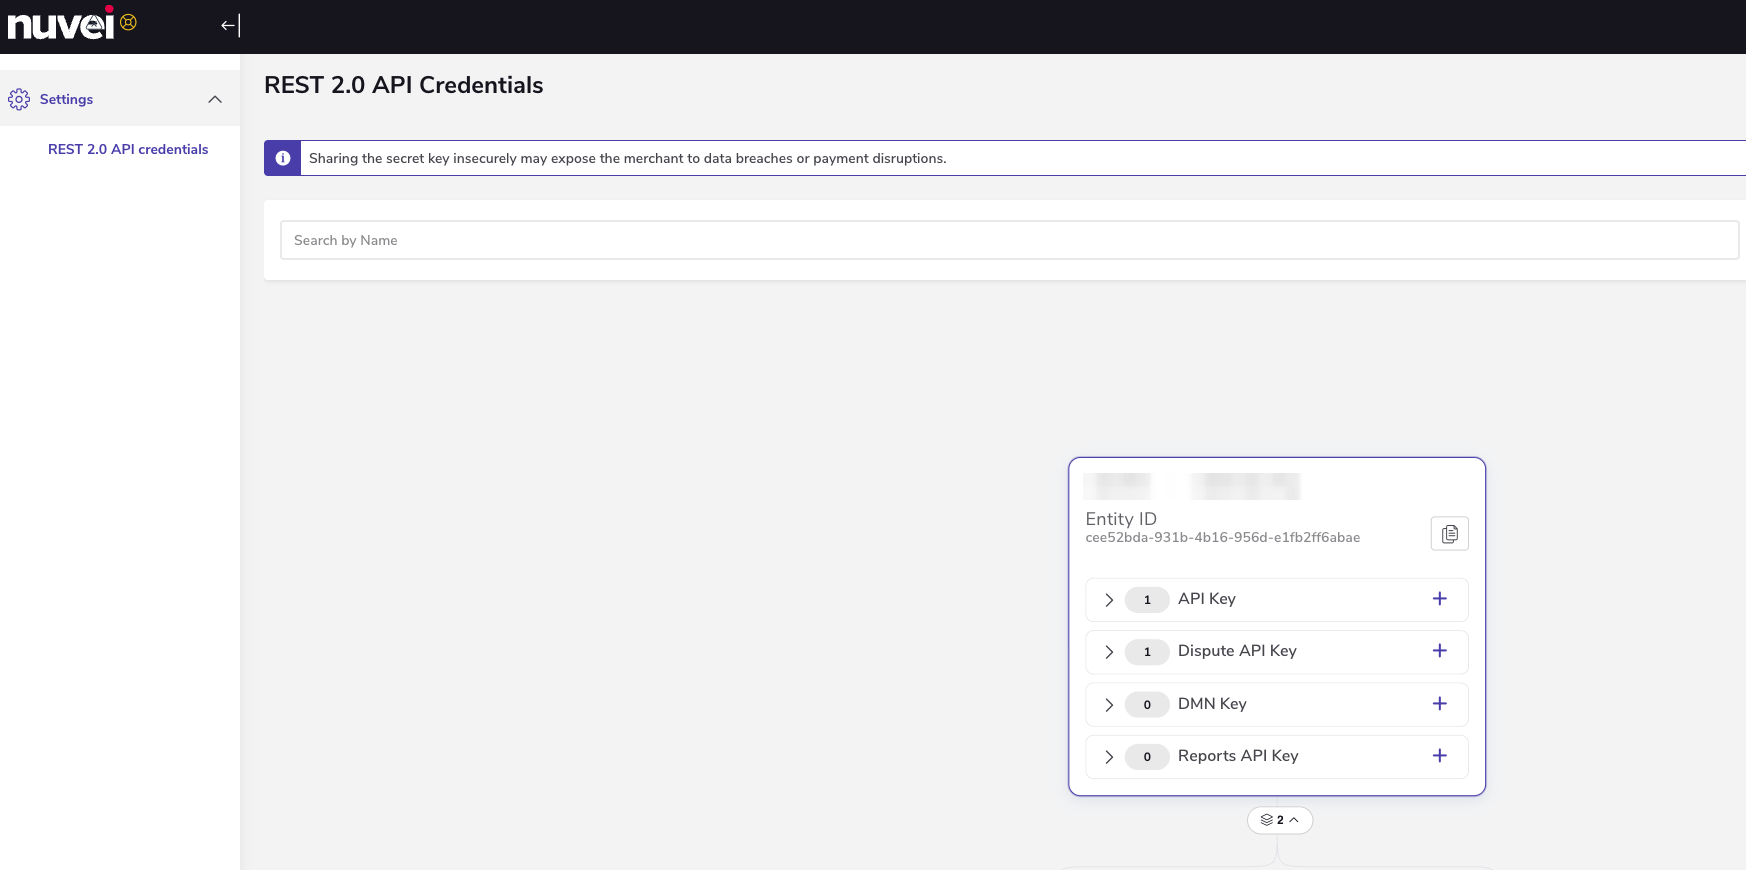Collapse child entities with the layers button
The height and width of the screenshot is (870, 1746).
[1280, 820]
